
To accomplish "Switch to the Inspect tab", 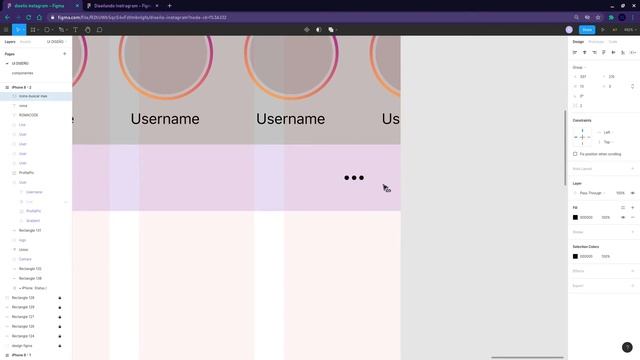I will pyautogui.click(x=613, y=42).
